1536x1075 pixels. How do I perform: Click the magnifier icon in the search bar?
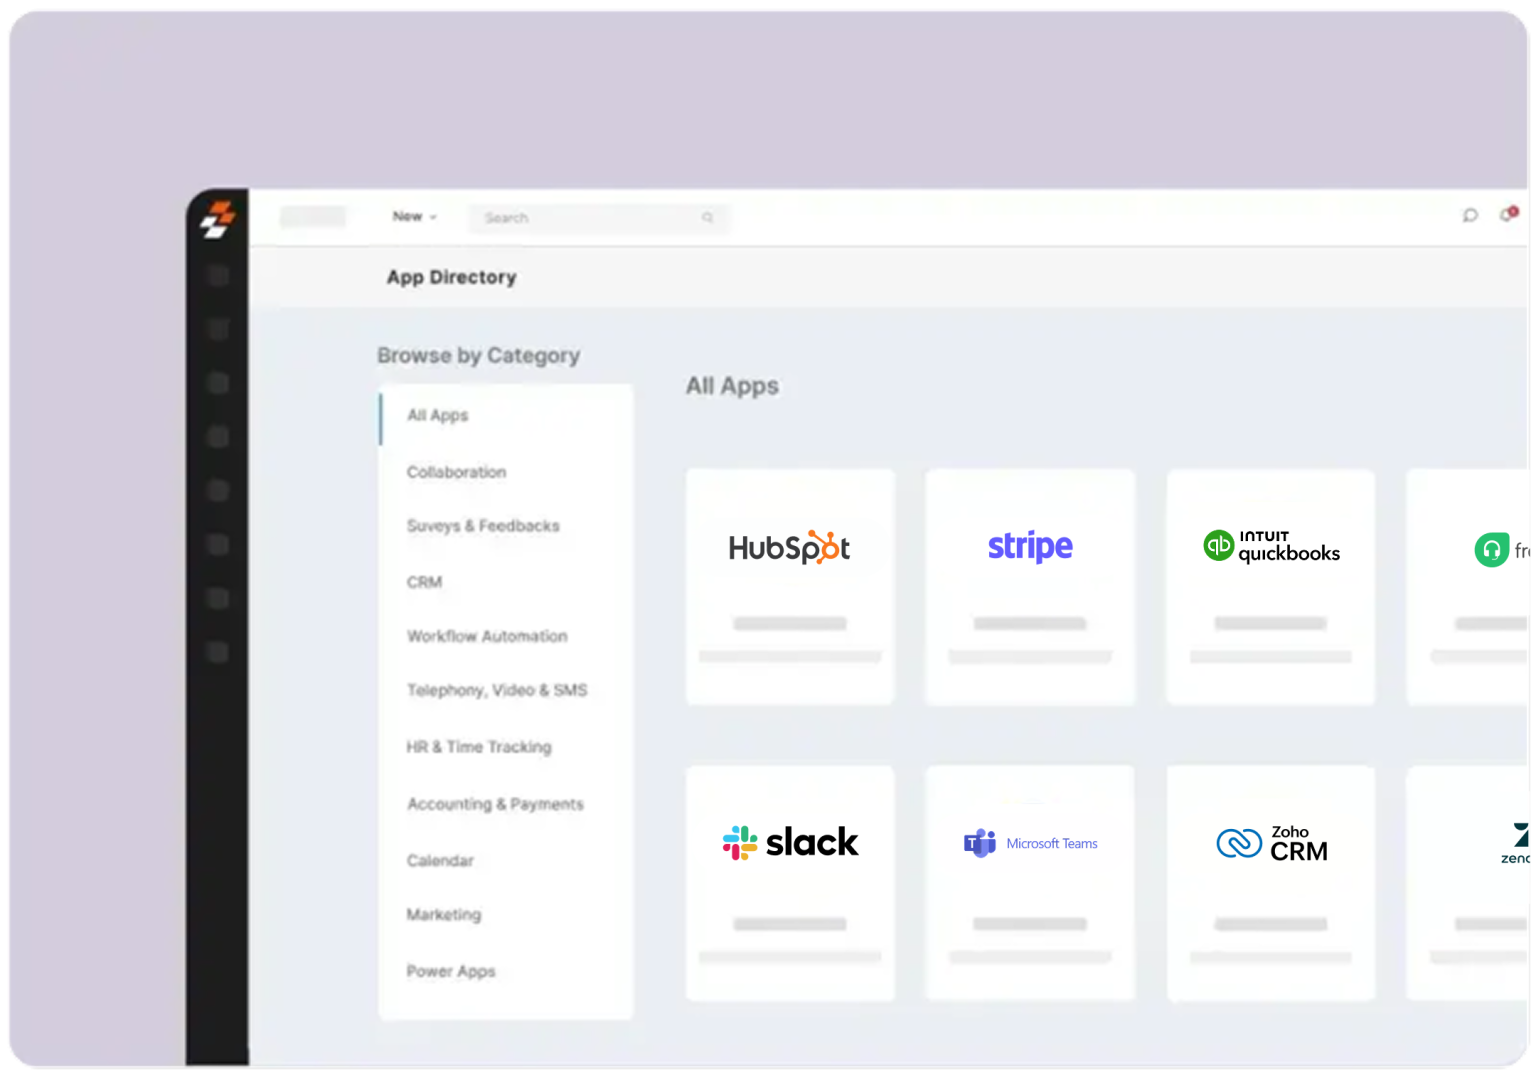coord(707,218)
